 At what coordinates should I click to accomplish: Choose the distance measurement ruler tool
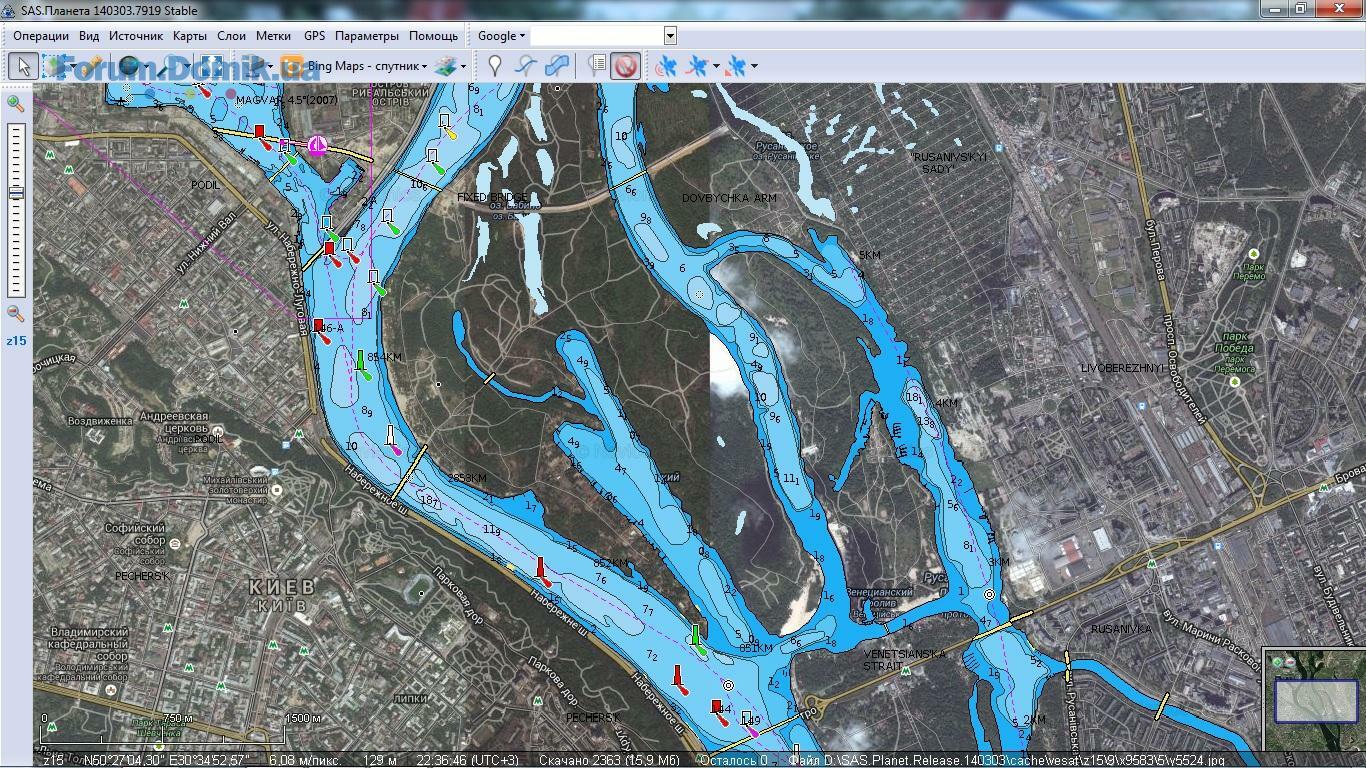tap(93, 66)
